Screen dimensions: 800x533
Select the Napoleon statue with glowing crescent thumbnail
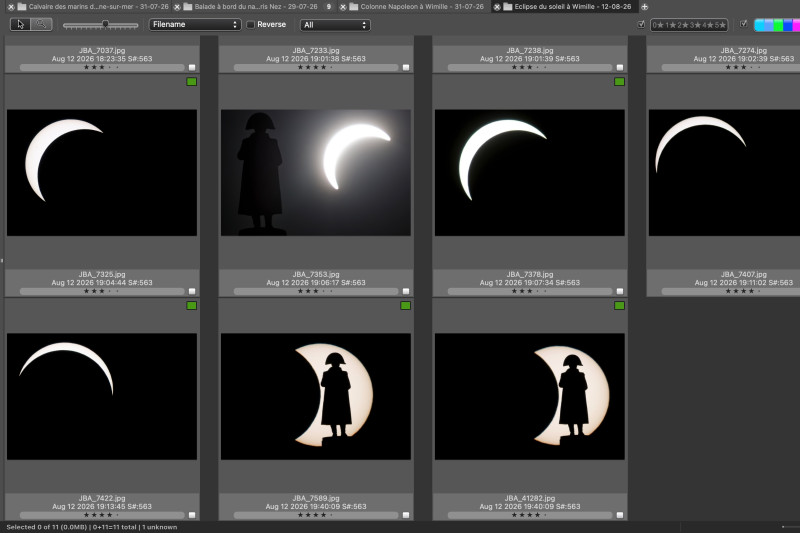click(316, 172)
